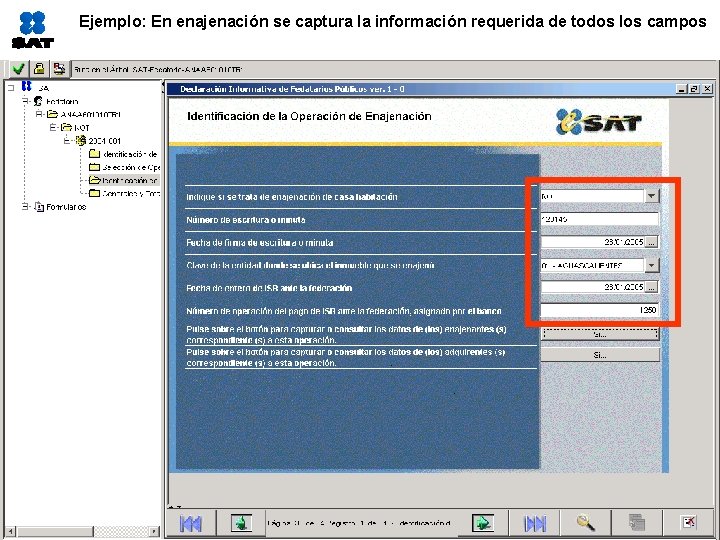Image resolution: width=720 pixels, height=540 pixels.
Task: Click the person icon of the Fedatario node
Action: pos(38,101)
